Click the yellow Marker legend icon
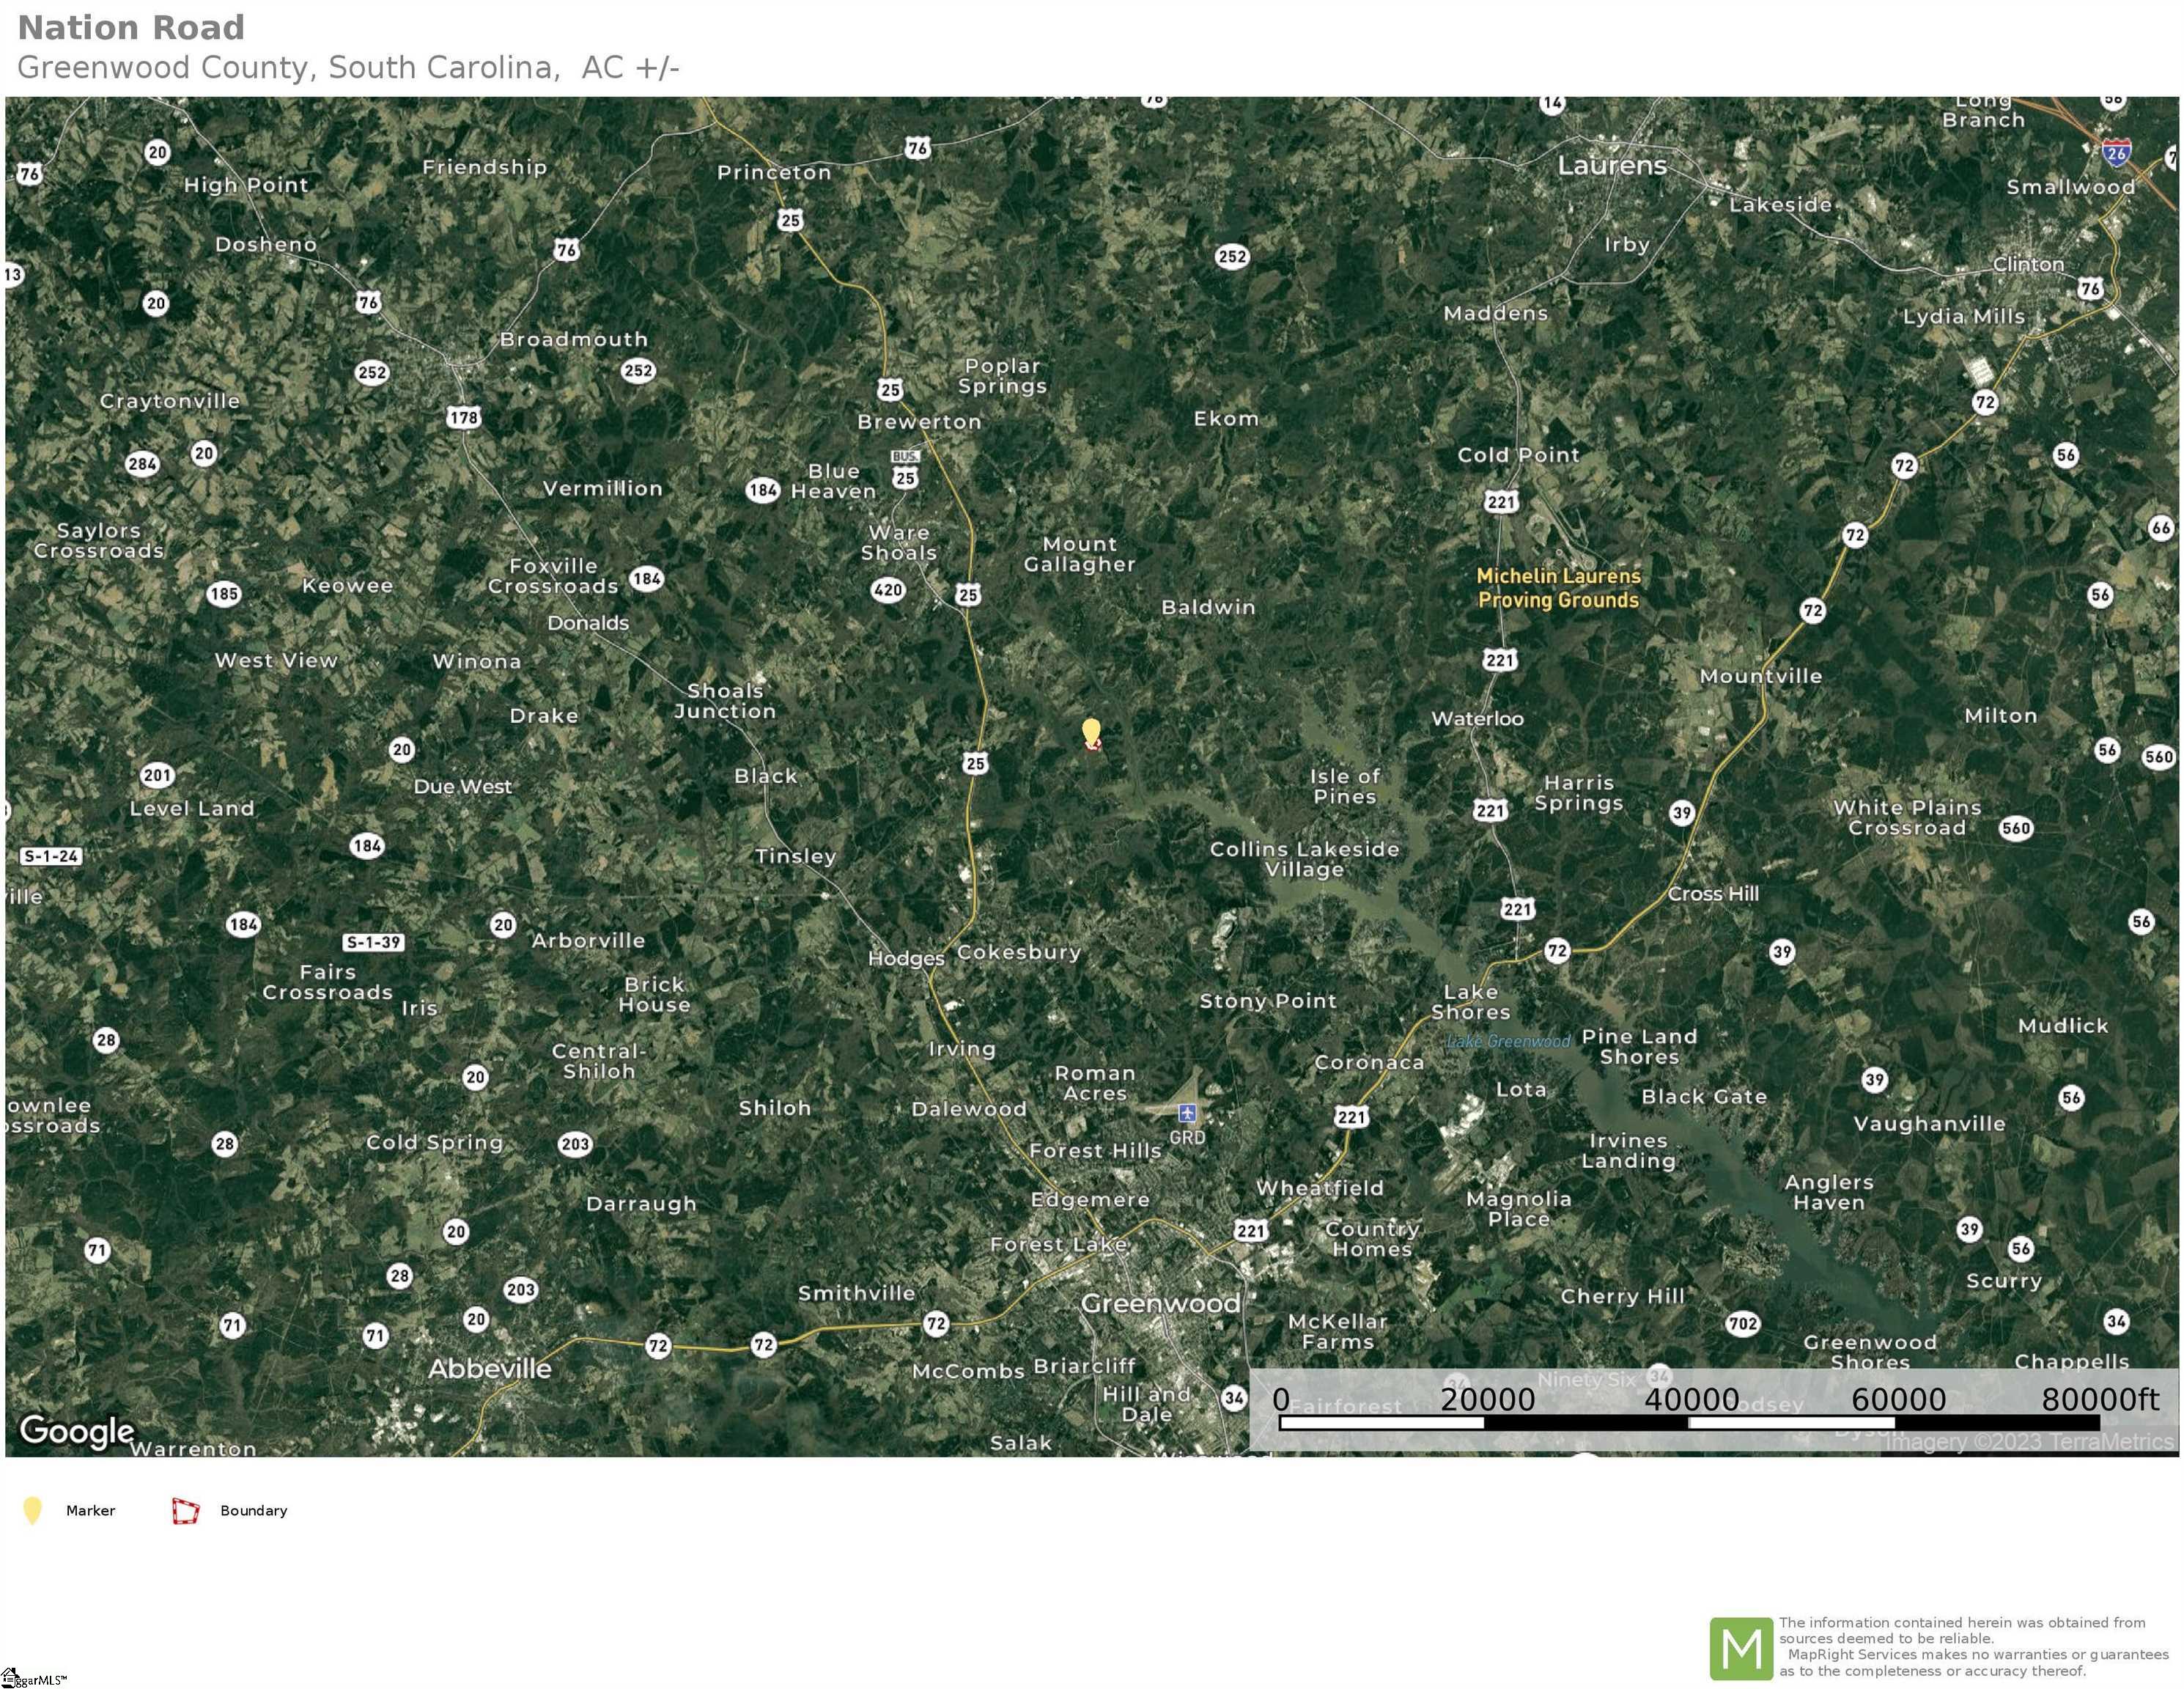This screenshot has width=2184, height=1689. [x=32, y=1510]
